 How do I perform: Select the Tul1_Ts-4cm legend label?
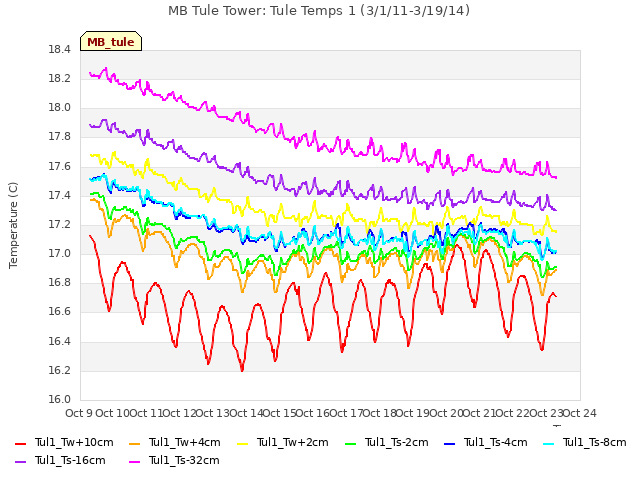[496, 442]
